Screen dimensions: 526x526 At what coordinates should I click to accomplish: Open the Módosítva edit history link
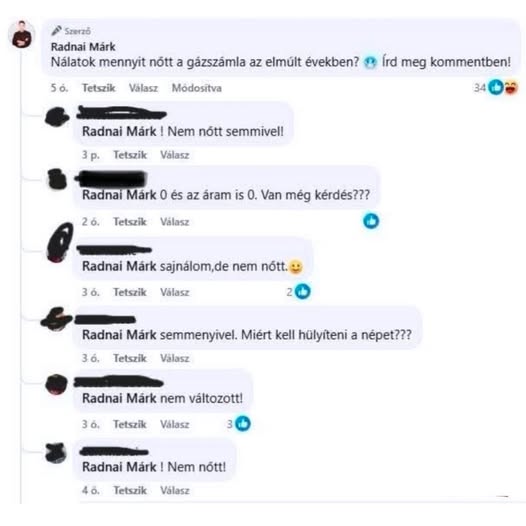tap(197, 88)
